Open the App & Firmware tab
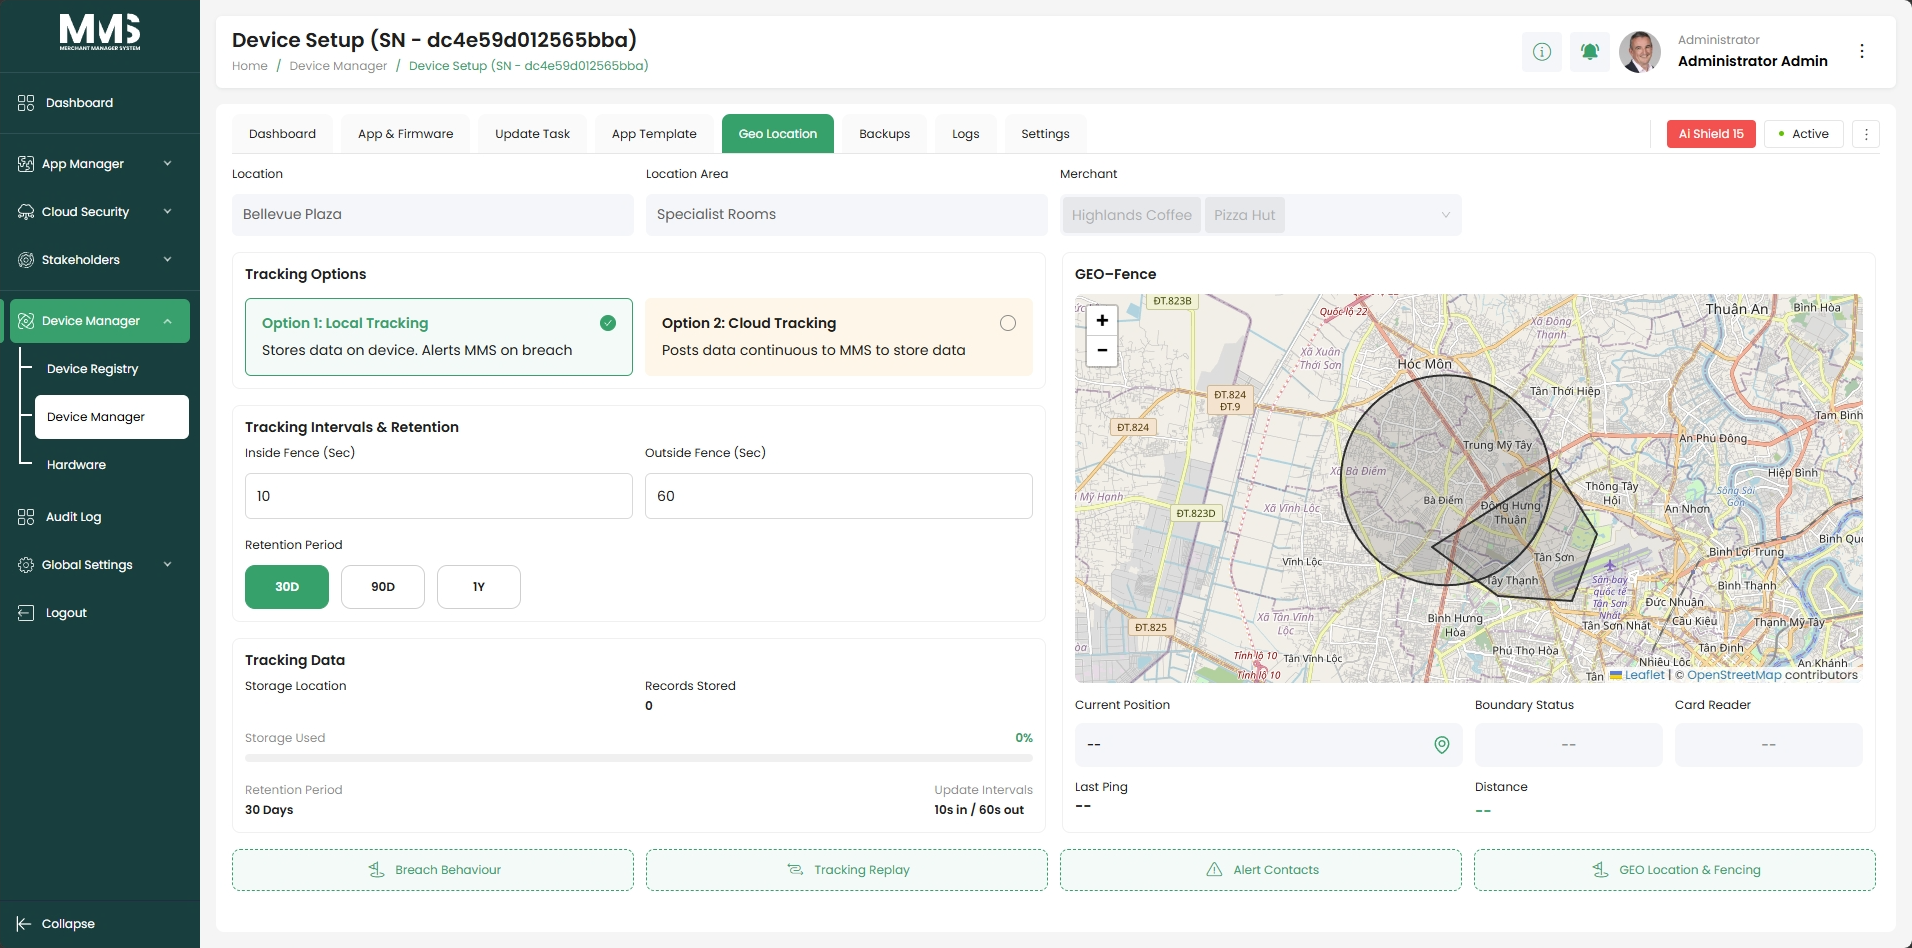1912x948 pixels. point(406,134)
